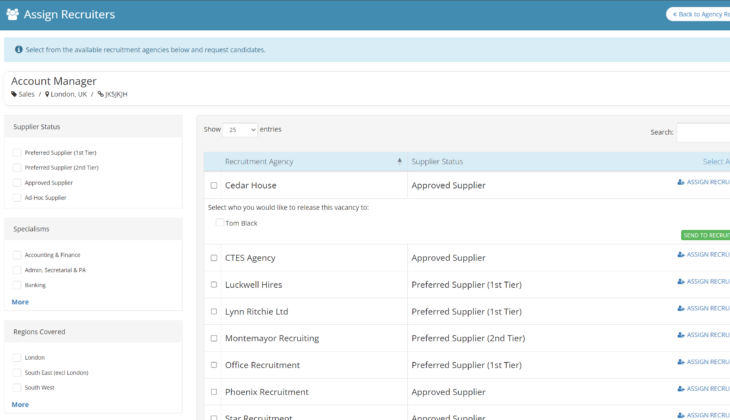Sort by Supplier Status column header
The width and height of the screenshot is (730, 420).
click(x=438, y=162)
